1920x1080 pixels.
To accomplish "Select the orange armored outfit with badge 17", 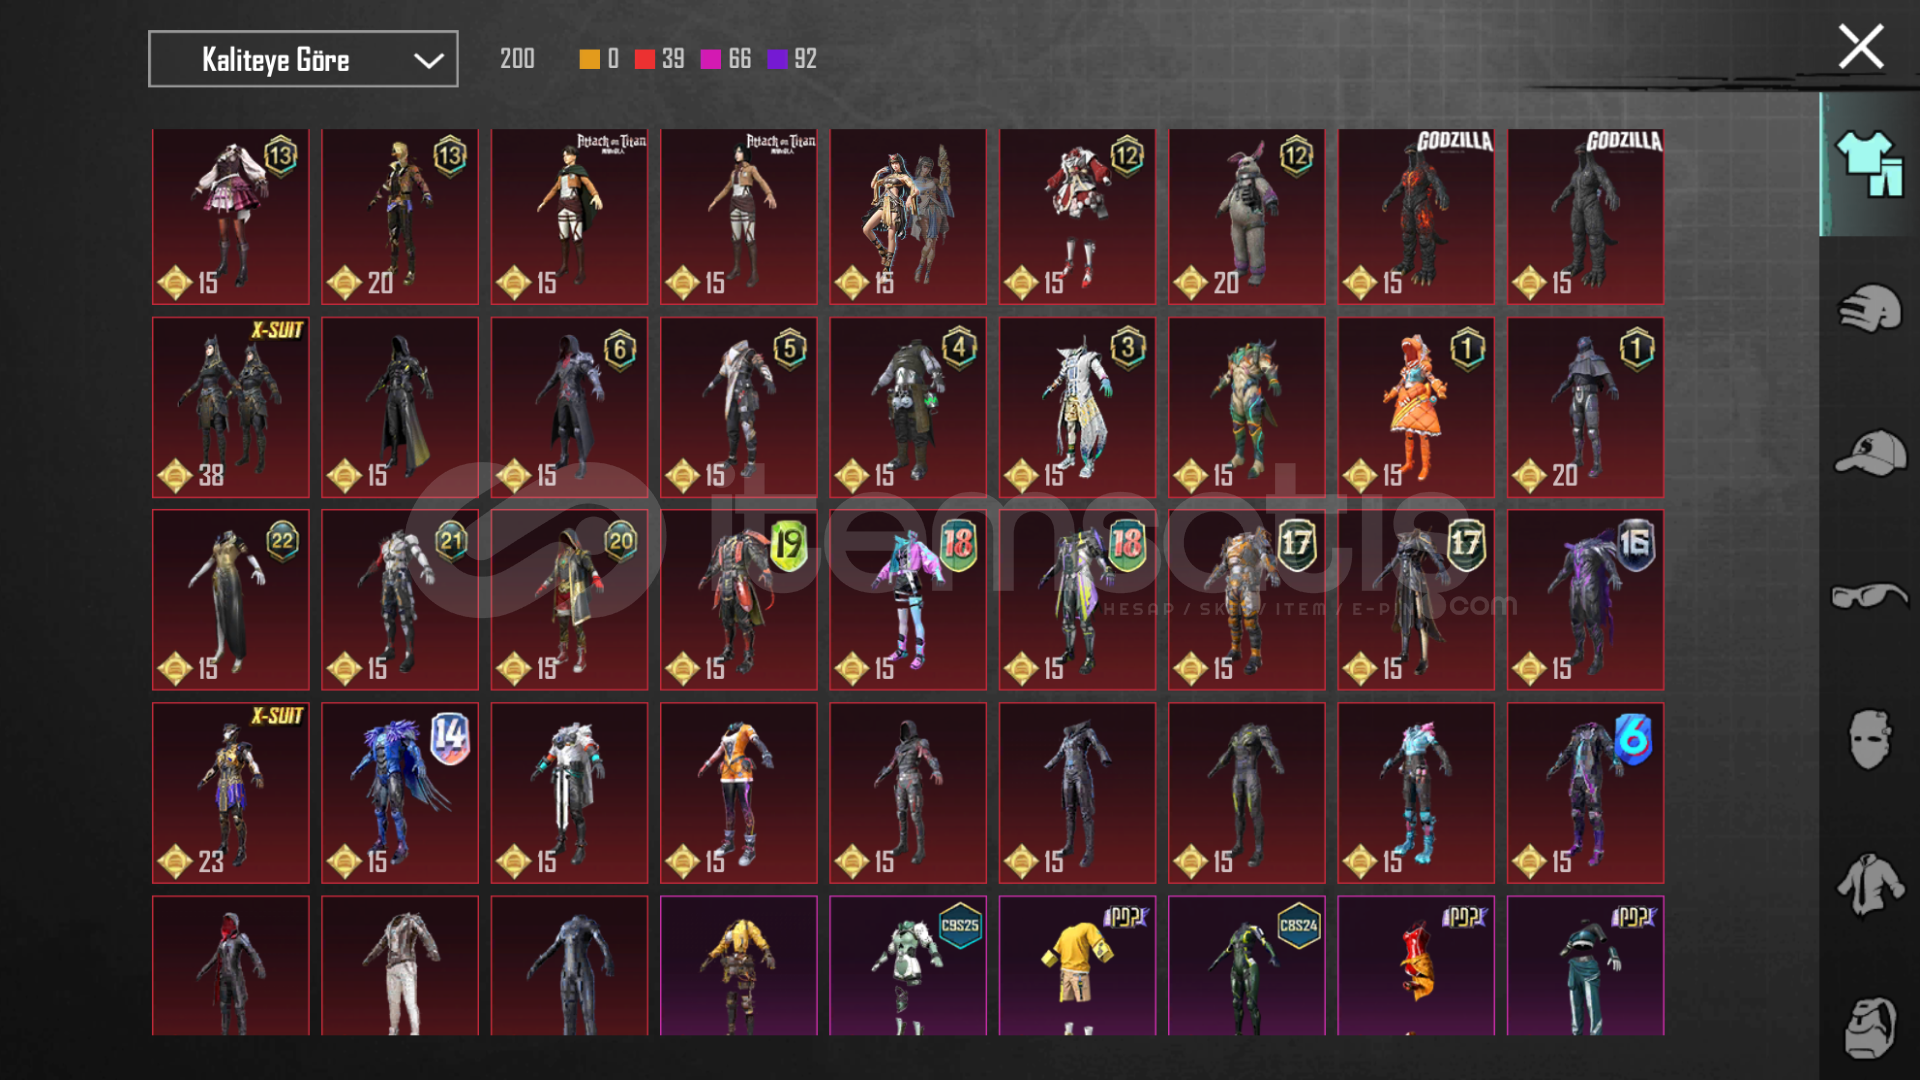I will pyautogui.click(x=1246, y=600).
